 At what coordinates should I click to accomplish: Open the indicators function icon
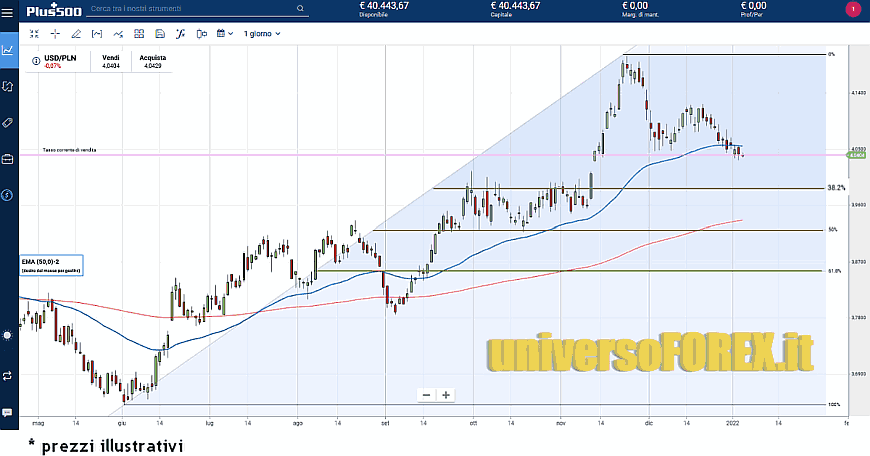pyautogui.click(x=181, y=33)
